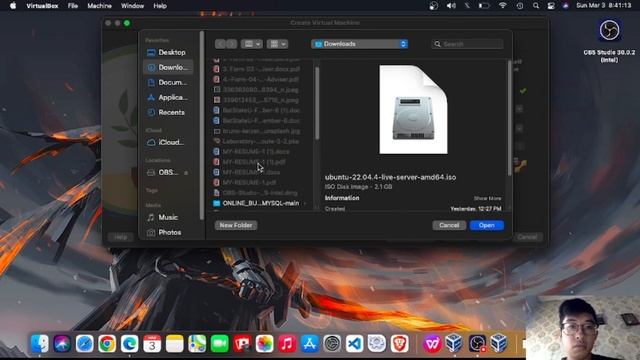Select the ONLINE_BU...MYSQL-main folder

point(260,203)
